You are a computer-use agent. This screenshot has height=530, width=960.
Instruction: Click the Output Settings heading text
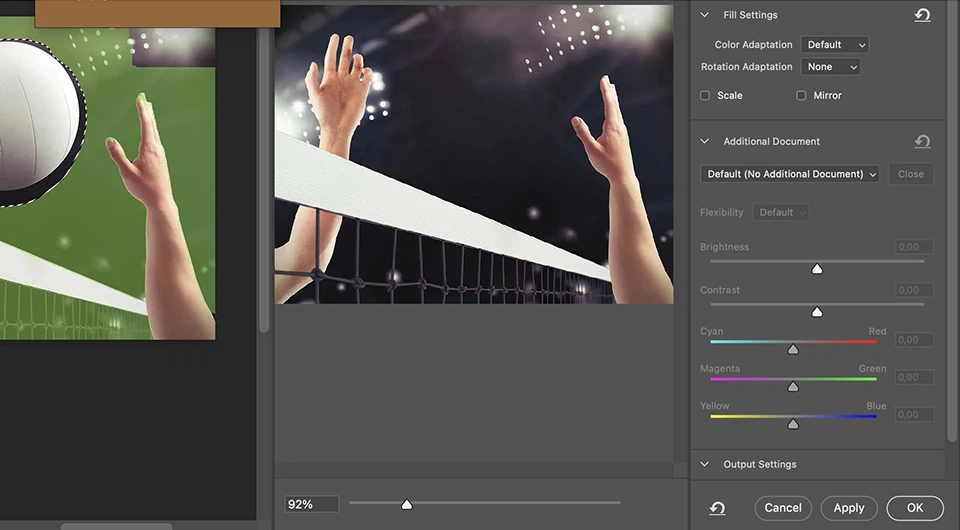760,464
